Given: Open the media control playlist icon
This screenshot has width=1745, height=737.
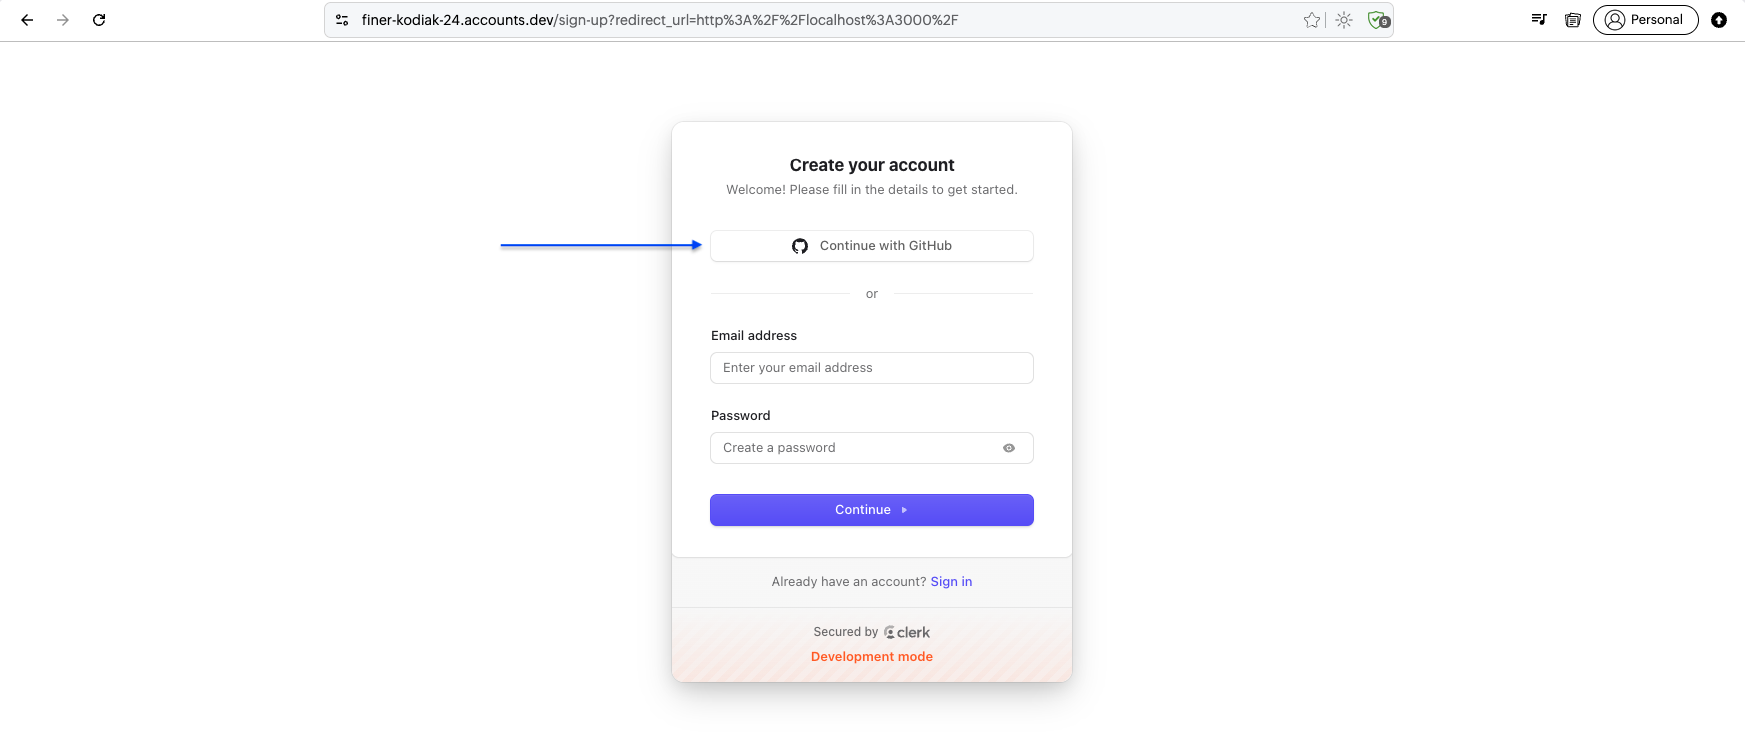Looking at the screenshot, I should point(1539,20).
